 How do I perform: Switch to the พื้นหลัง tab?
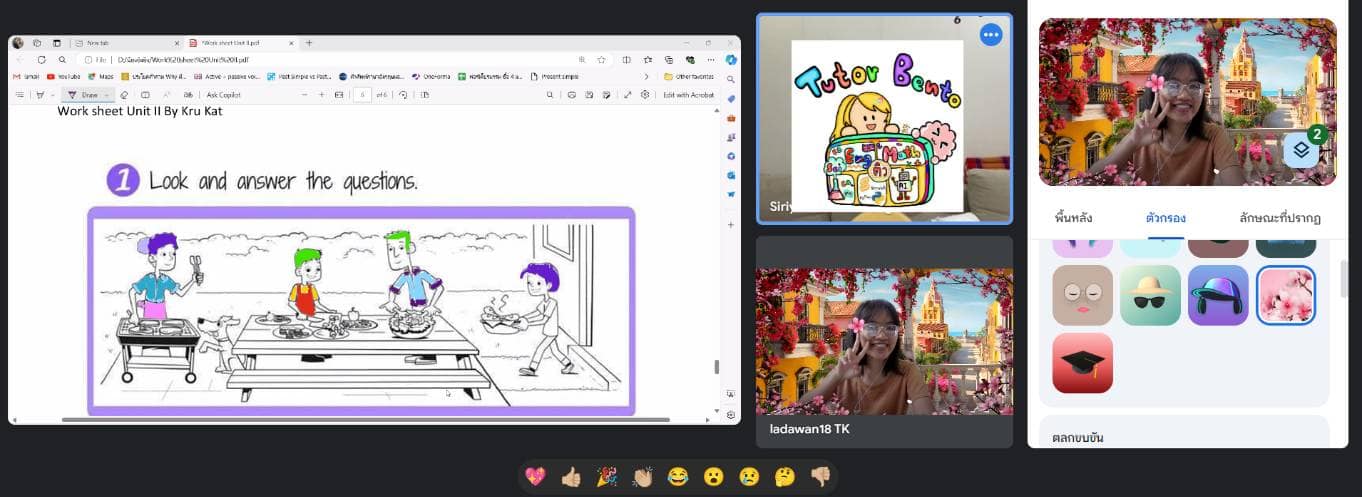click(x=1074, y=217)
